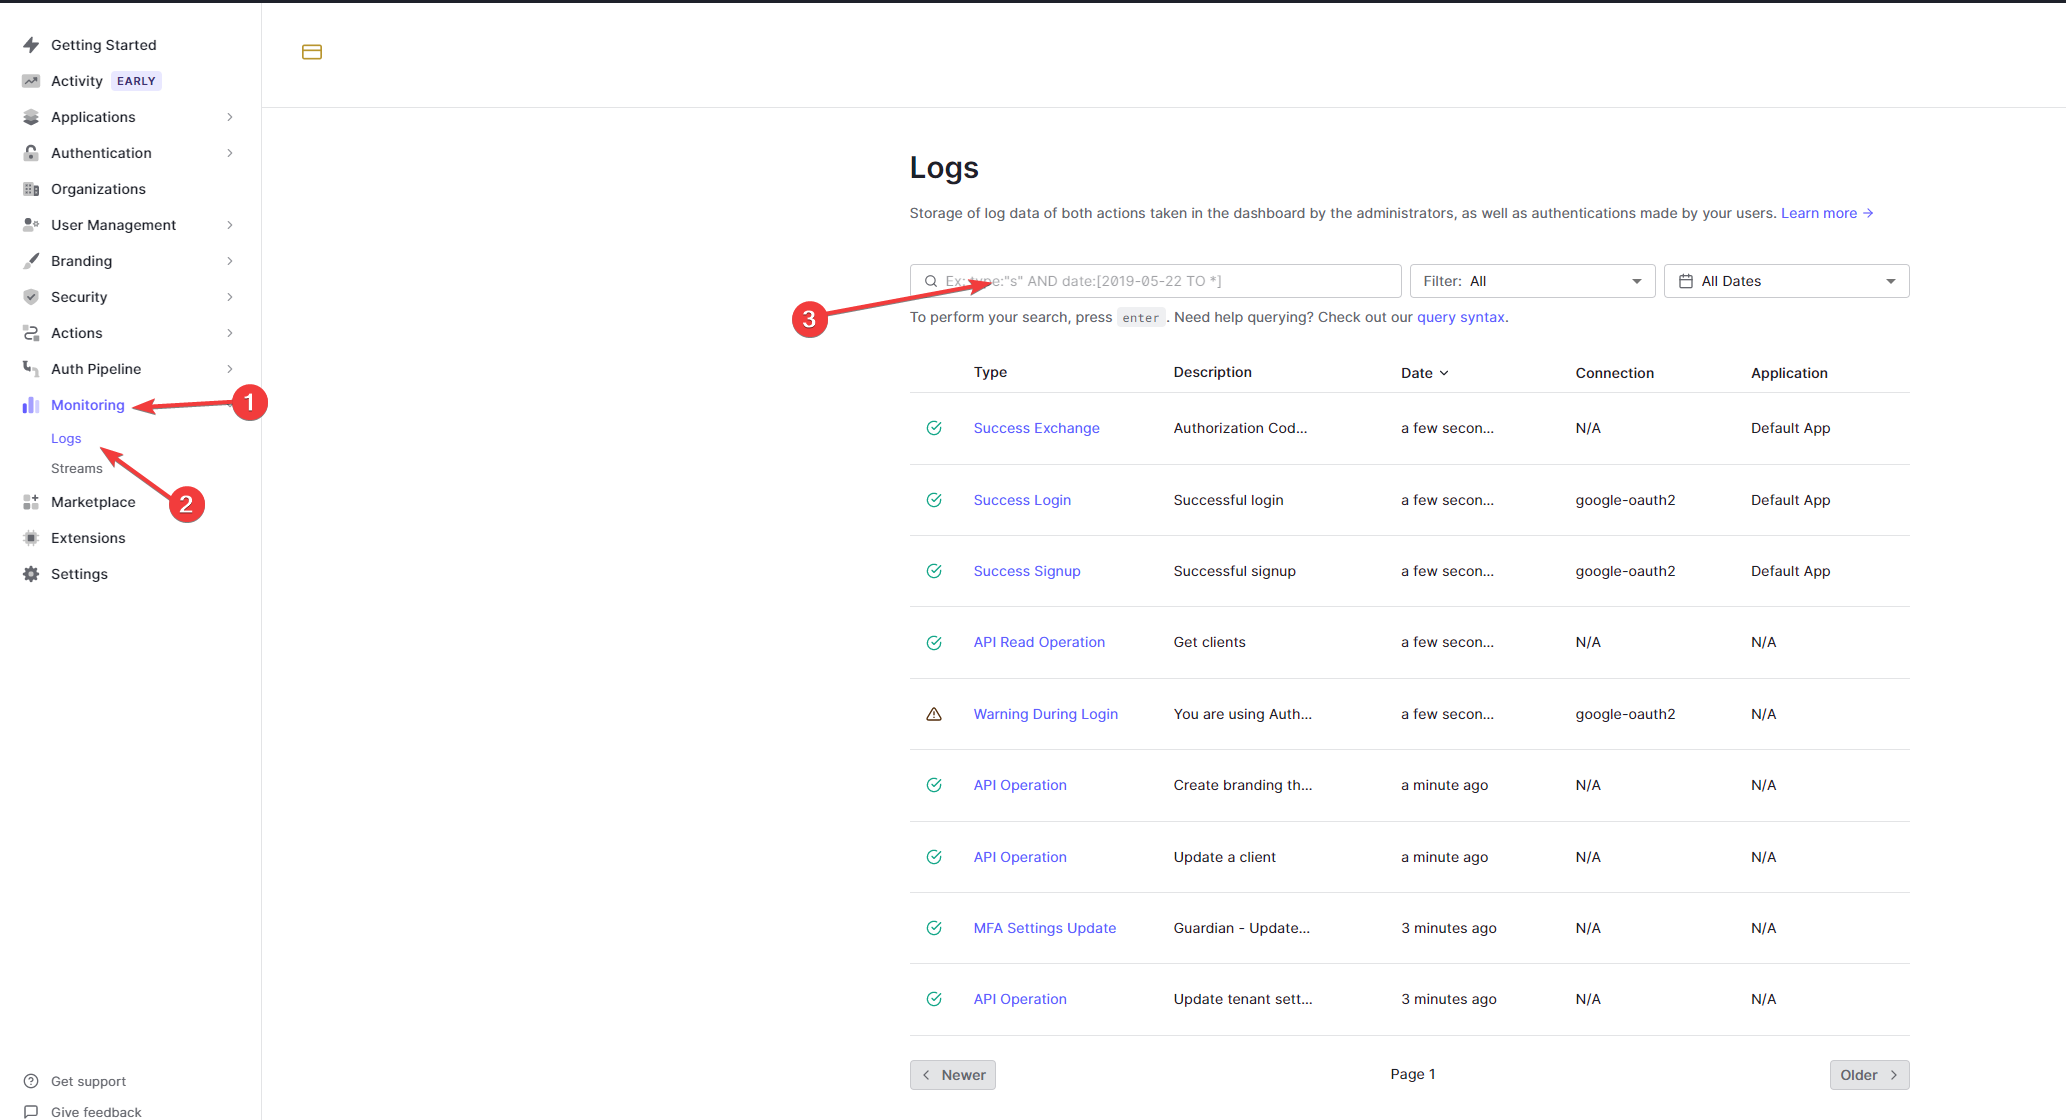The width and height of the screenshot is (2066, 1120).
Task: Open the Activity page
Action: 77,81
